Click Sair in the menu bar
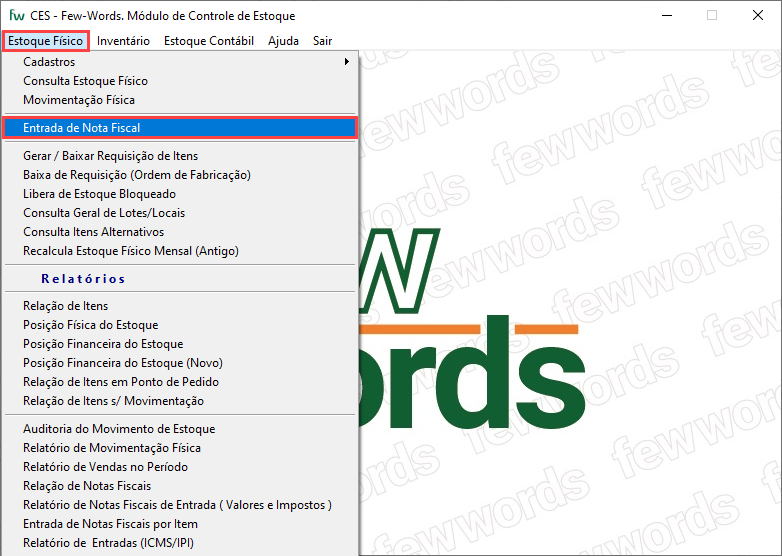The height and width of the screenshot is (556, 782). [322, 41]
